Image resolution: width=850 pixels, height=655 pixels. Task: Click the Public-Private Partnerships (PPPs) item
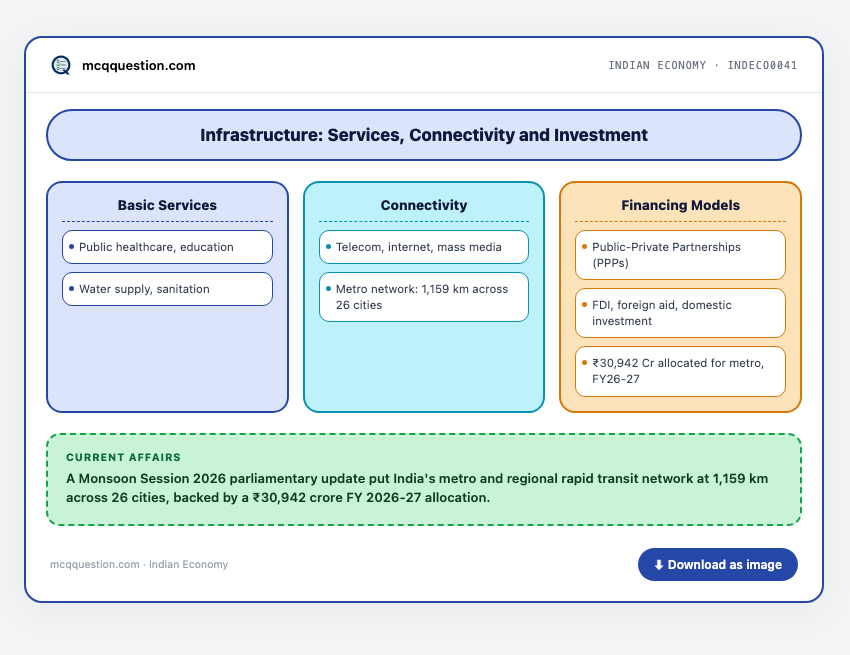(680, 255)
